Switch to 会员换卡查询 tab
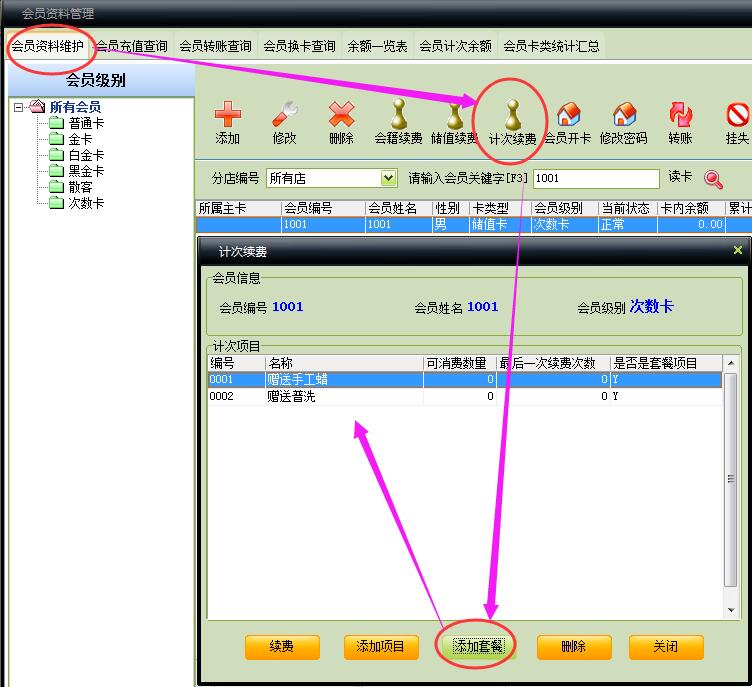The image size is (752, 687). point(299,46)
